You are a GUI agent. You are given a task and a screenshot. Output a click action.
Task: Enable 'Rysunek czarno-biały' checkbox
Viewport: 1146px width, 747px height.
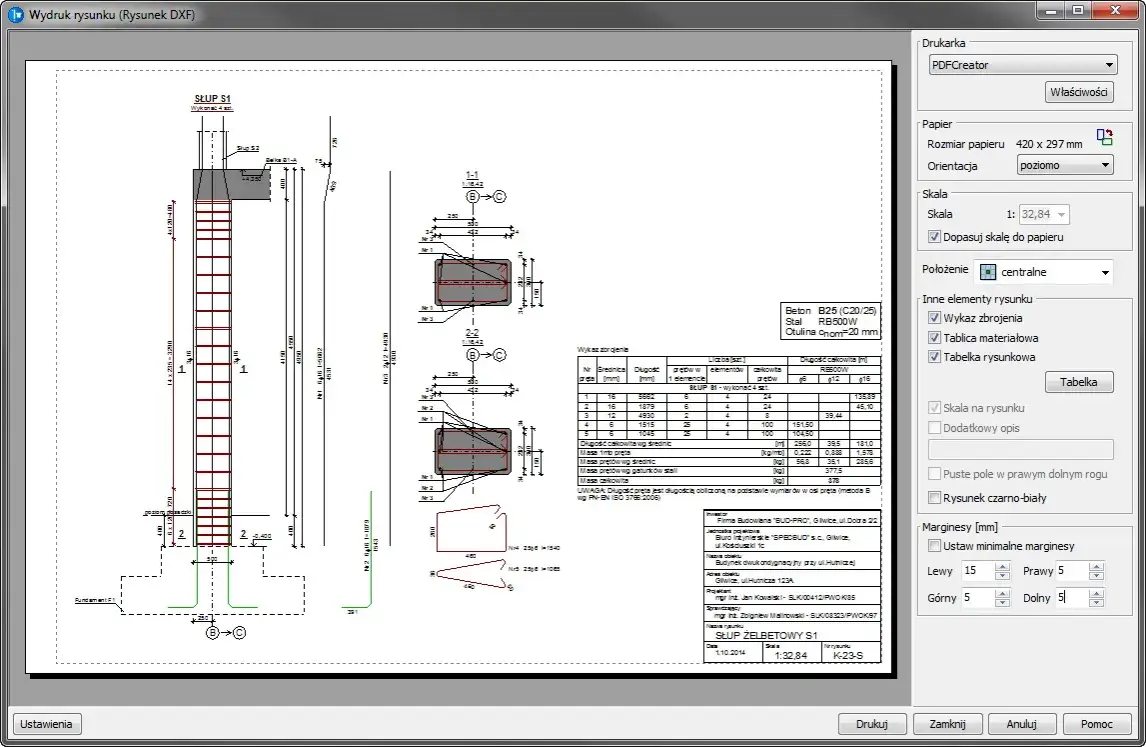coord(934,498)
